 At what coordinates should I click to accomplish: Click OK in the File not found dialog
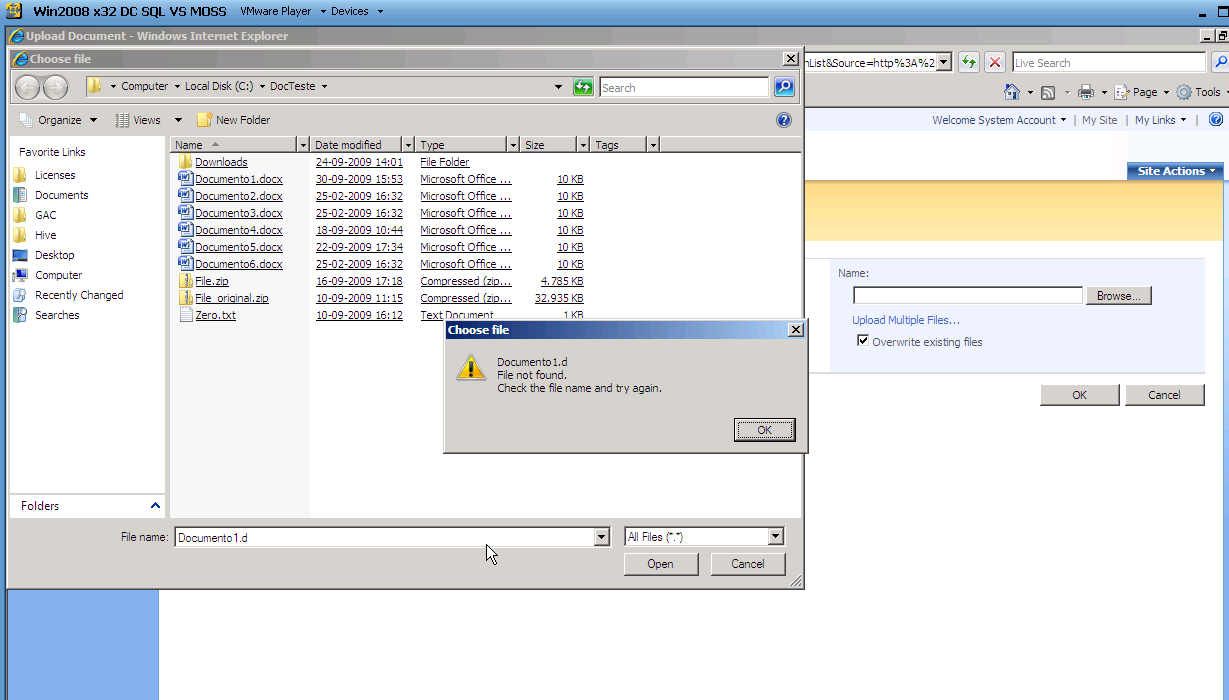pyautogui.click(x=764, y=430)
